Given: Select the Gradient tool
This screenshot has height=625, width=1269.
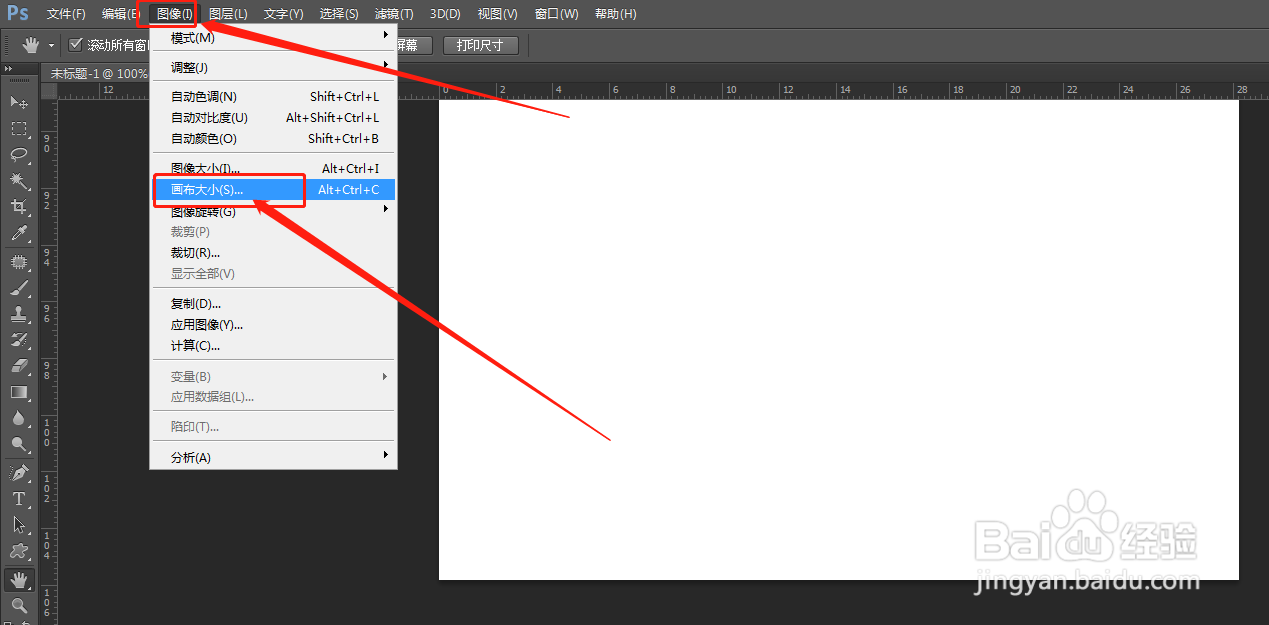Looking at the screenshot, I should pyautogui.click(x=19, y=392).
